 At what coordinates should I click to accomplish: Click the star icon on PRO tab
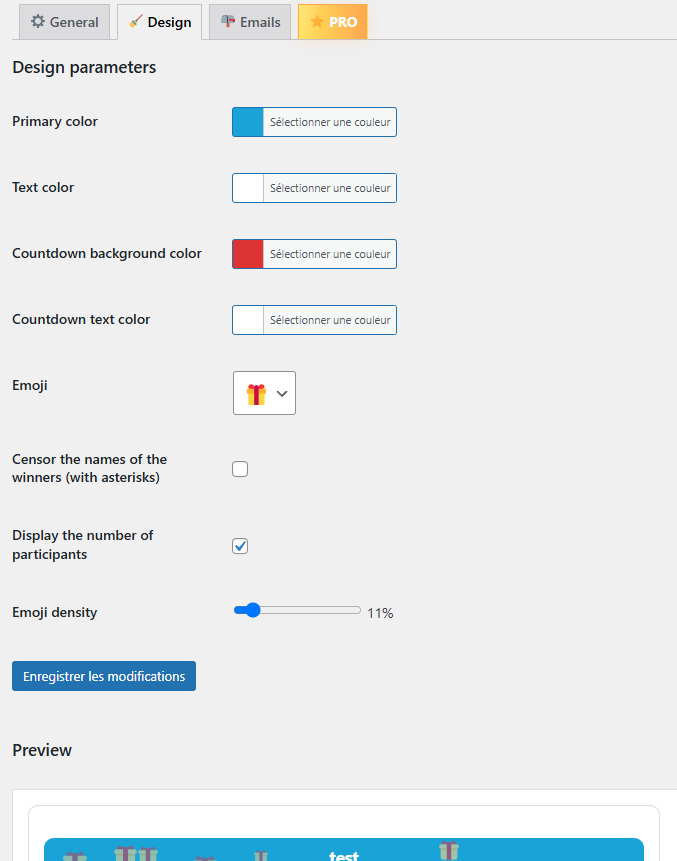pos(317,22)
